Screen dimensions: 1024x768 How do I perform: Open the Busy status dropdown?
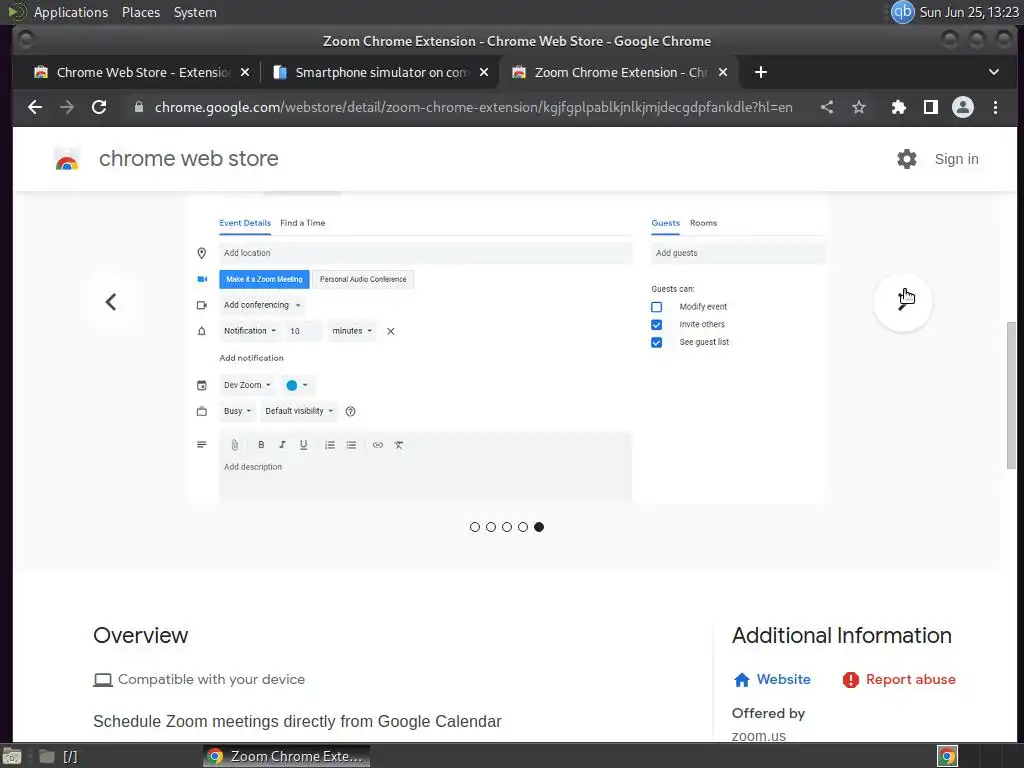(237, 411)
